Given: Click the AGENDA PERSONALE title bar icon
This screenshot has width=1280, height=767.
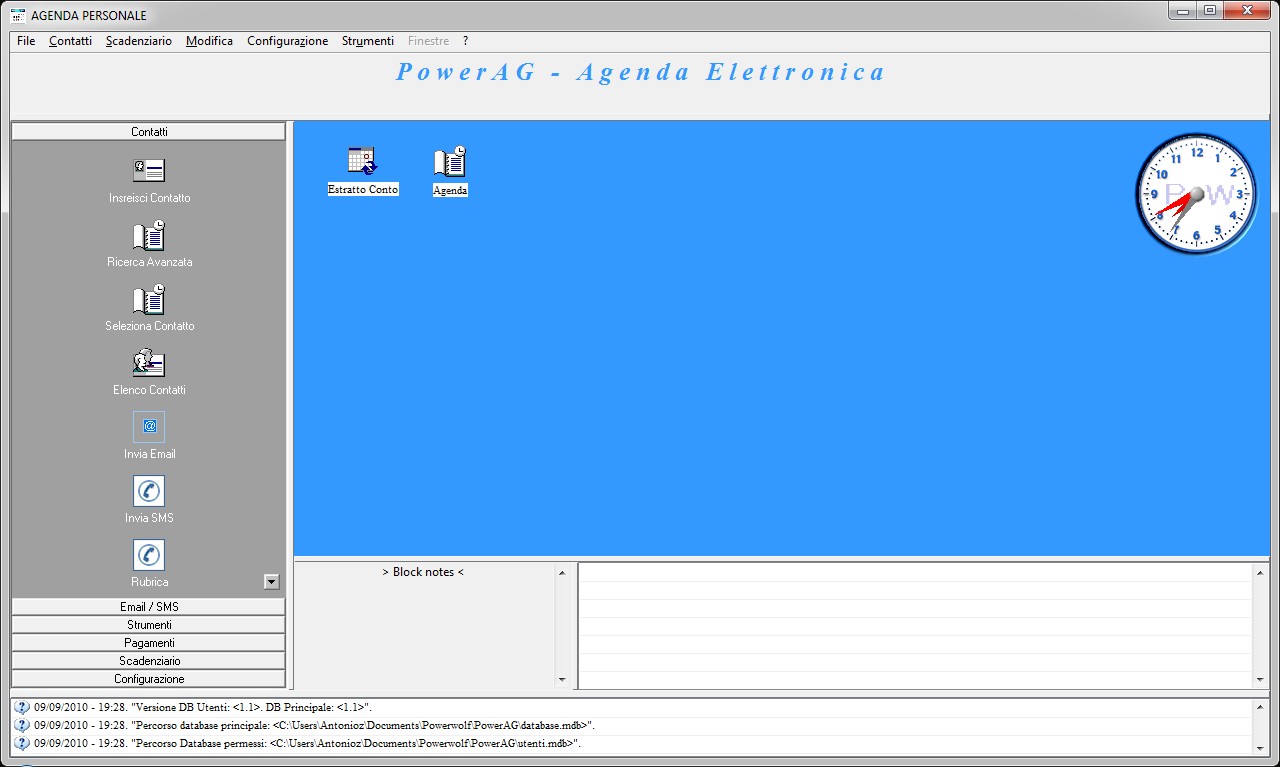Looking at the screenshot, I should (x=17, y=15).
